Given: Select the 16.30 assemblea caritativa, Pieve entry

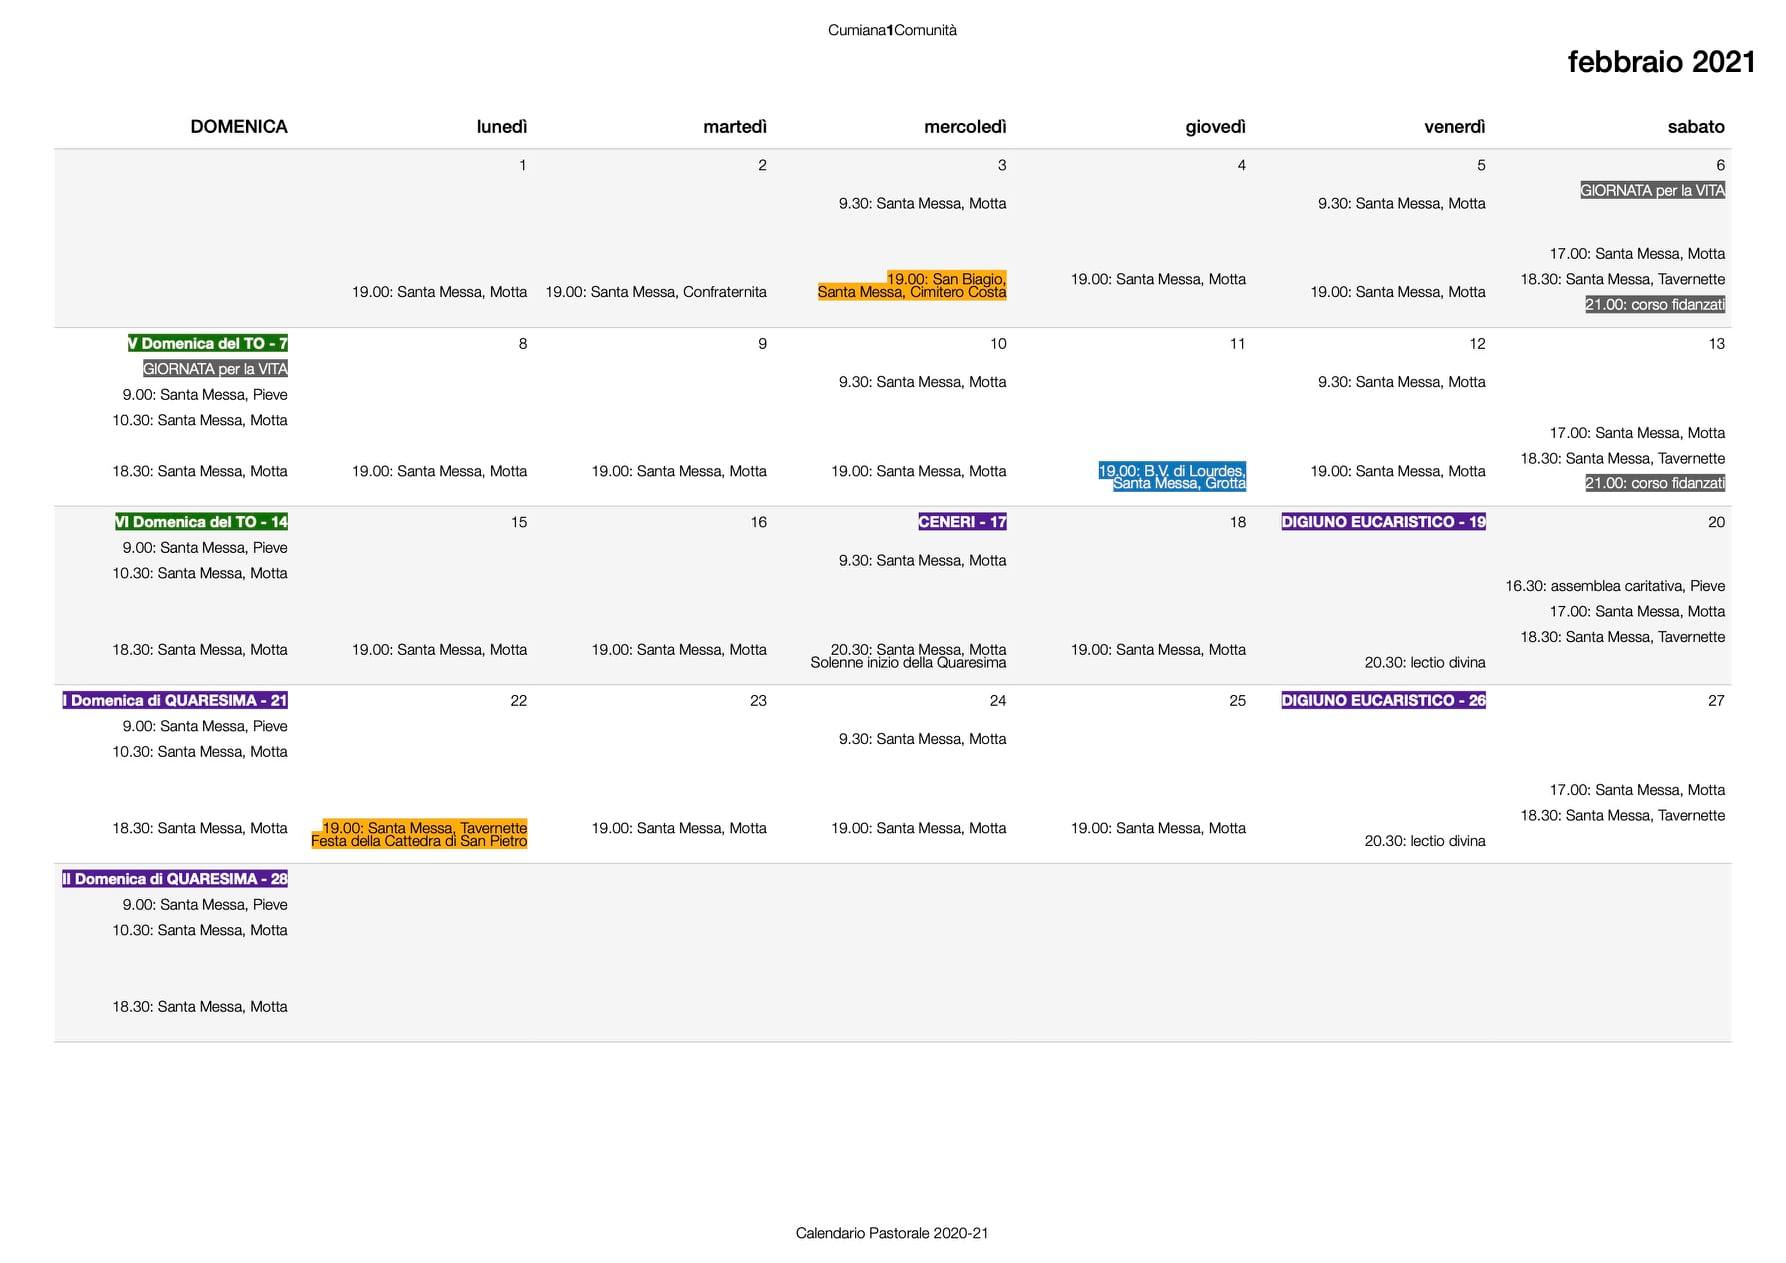Looking at the screenshot, I should click(x=1614, y=586).
